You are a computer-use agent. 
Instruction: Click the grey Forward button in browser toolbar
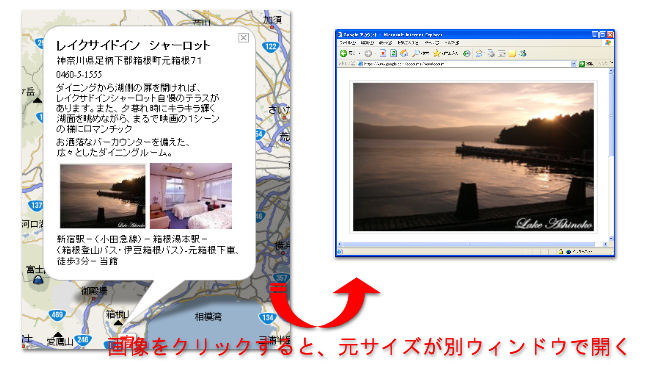368,54
